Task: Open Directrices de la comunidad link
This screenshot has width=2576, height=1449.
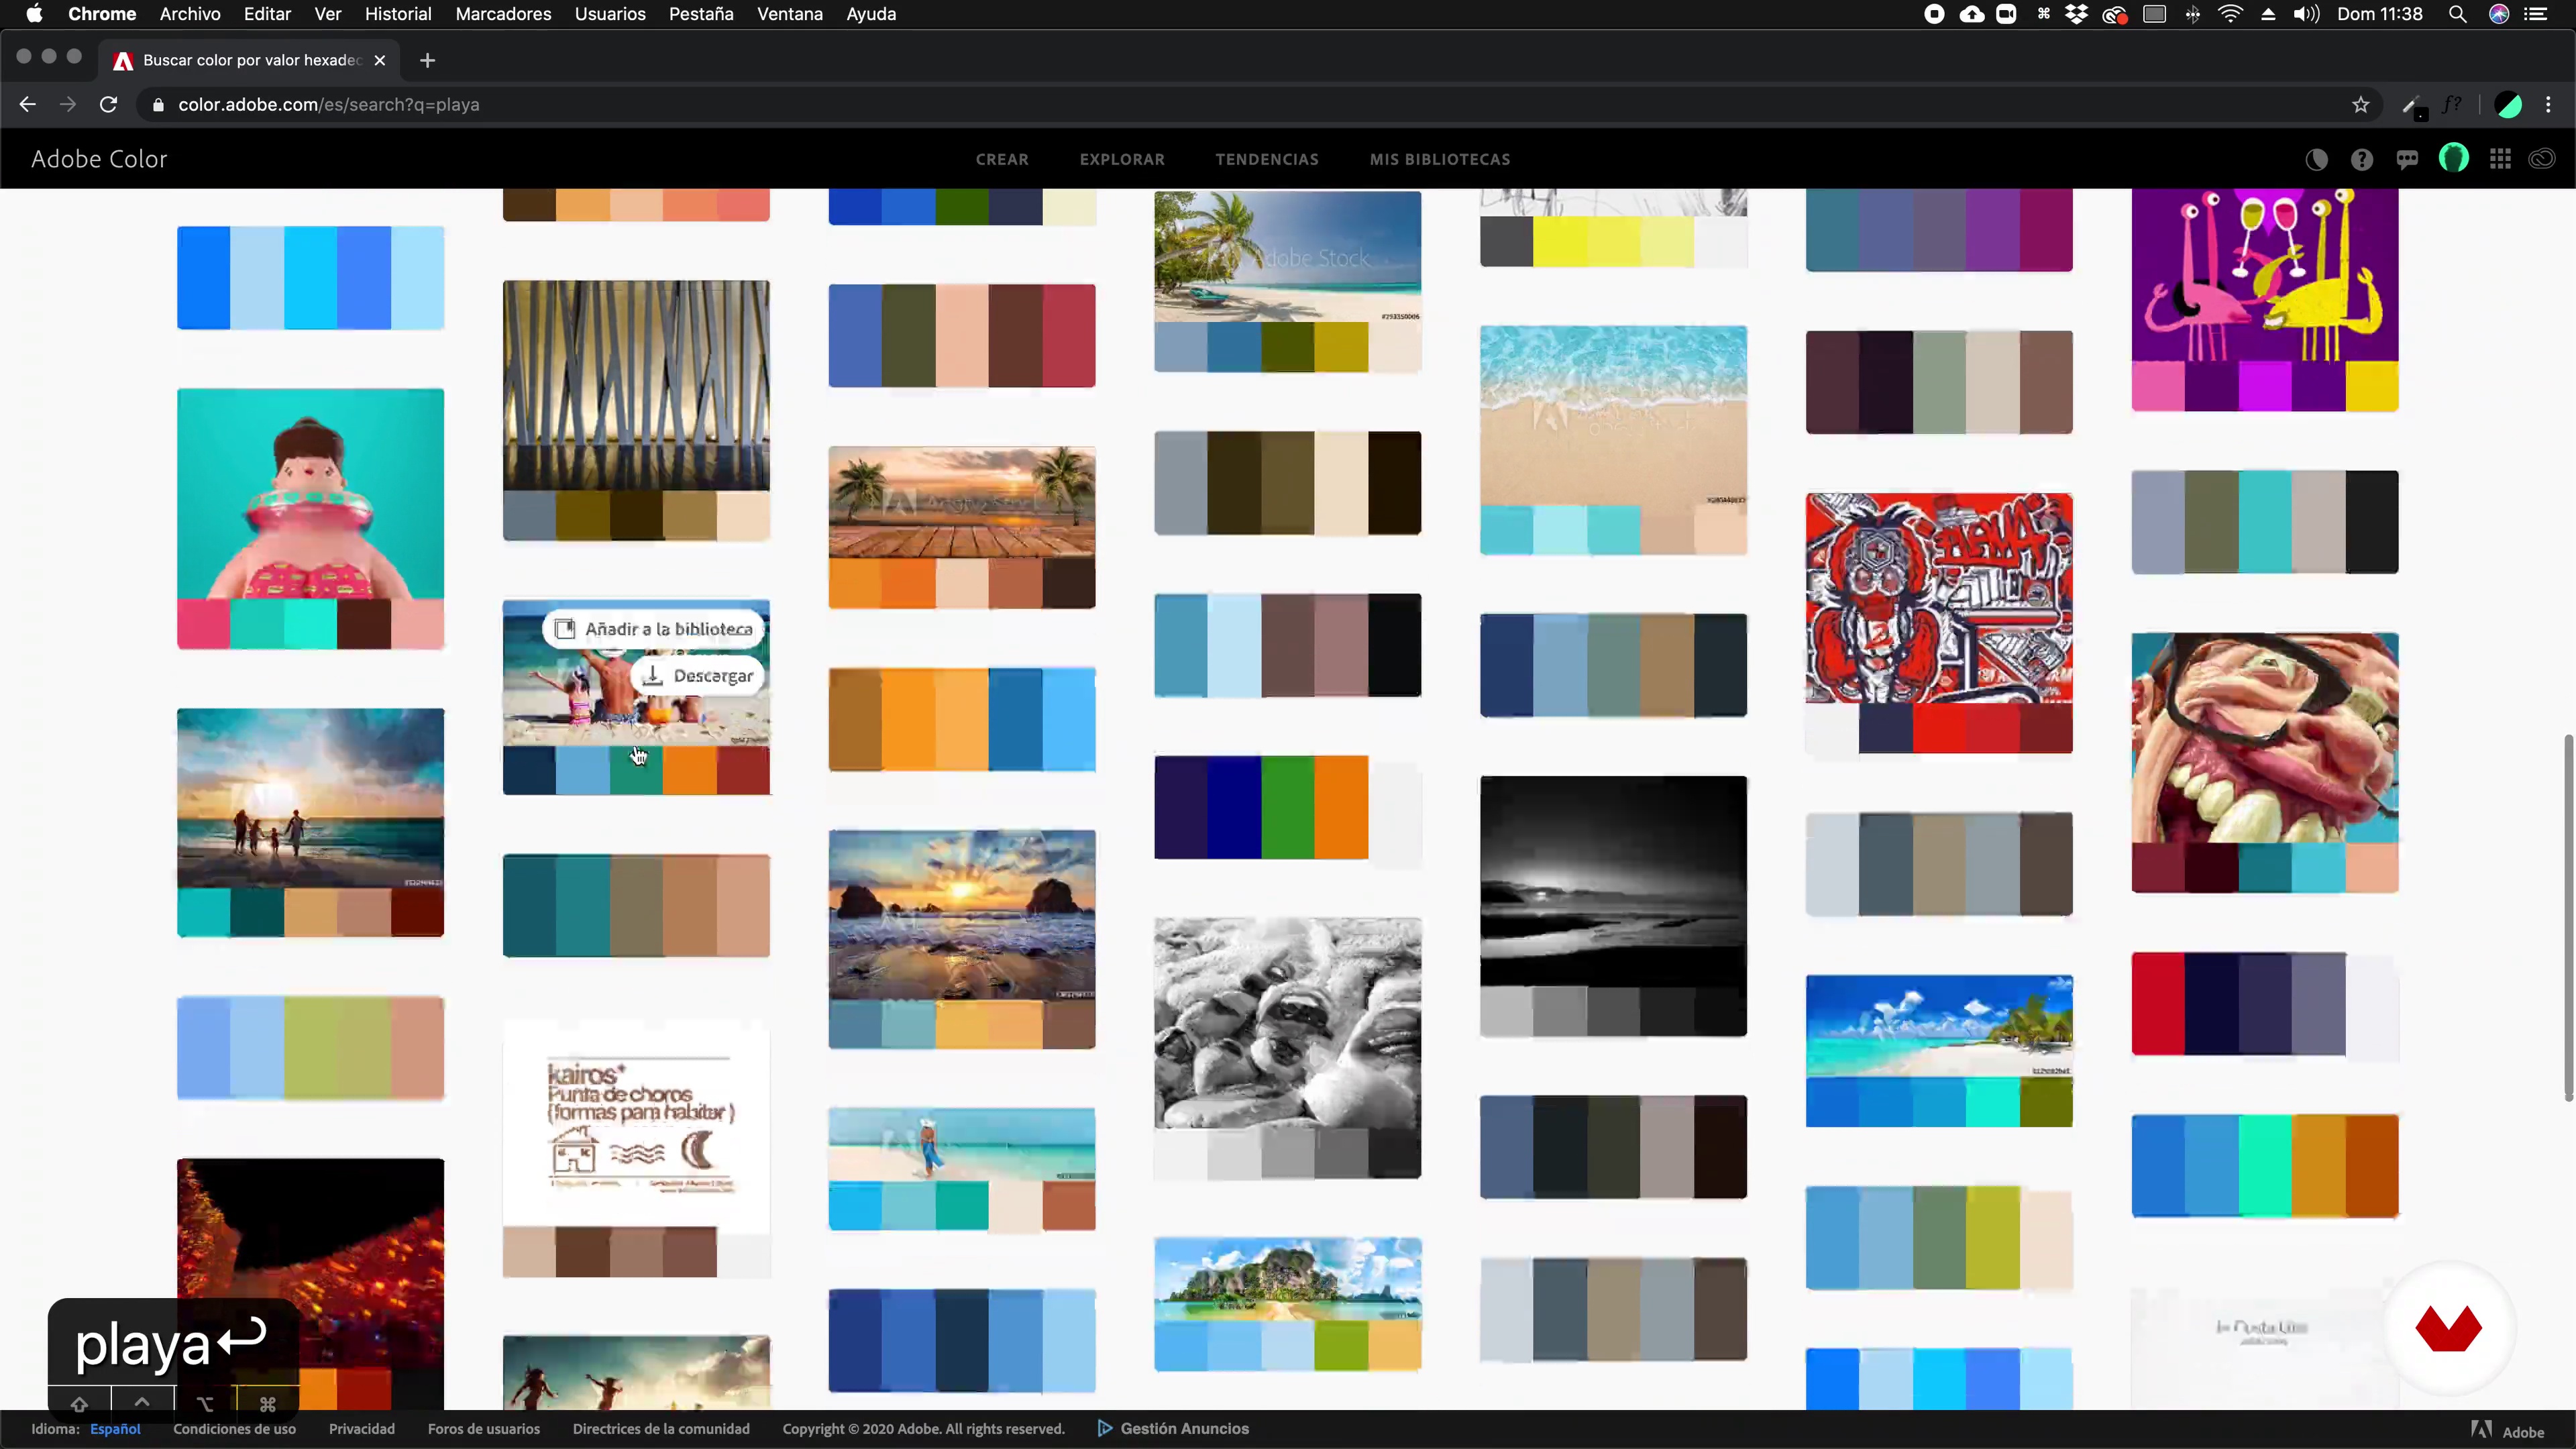Action: [x=661, y=1428]
